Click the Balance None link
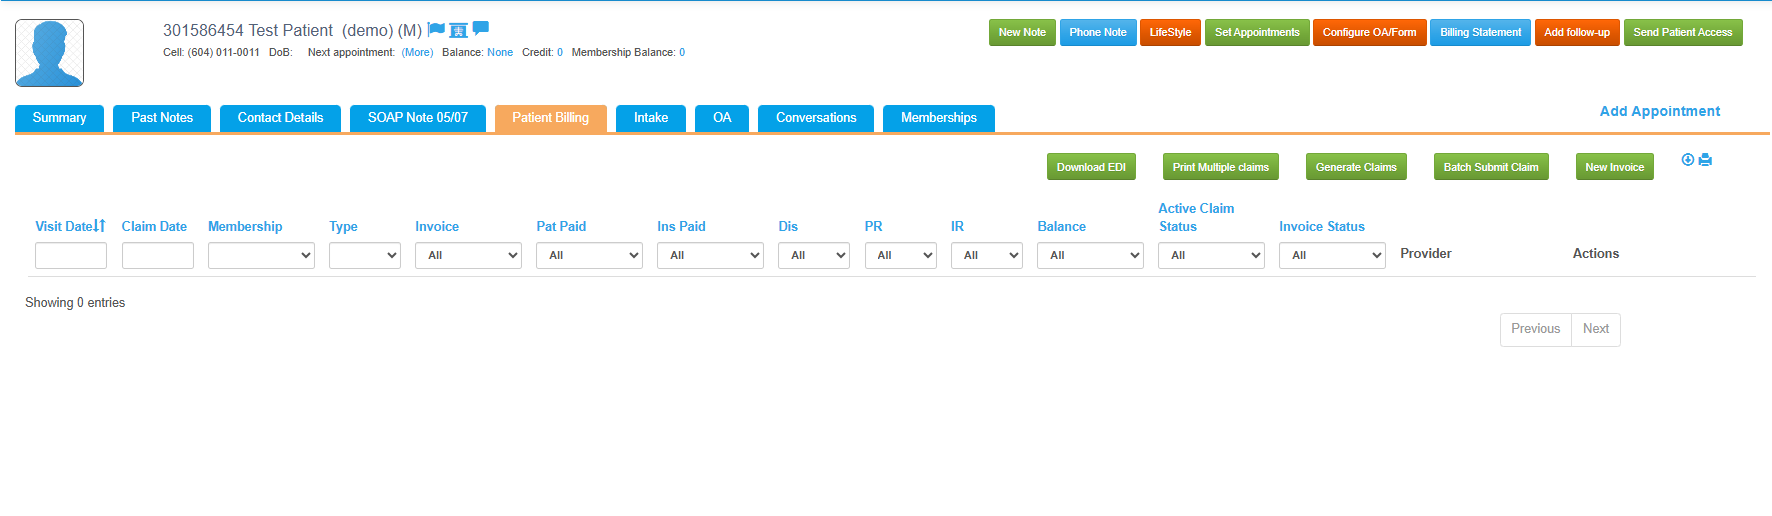The image size is (1772, 516). point(500,53)
